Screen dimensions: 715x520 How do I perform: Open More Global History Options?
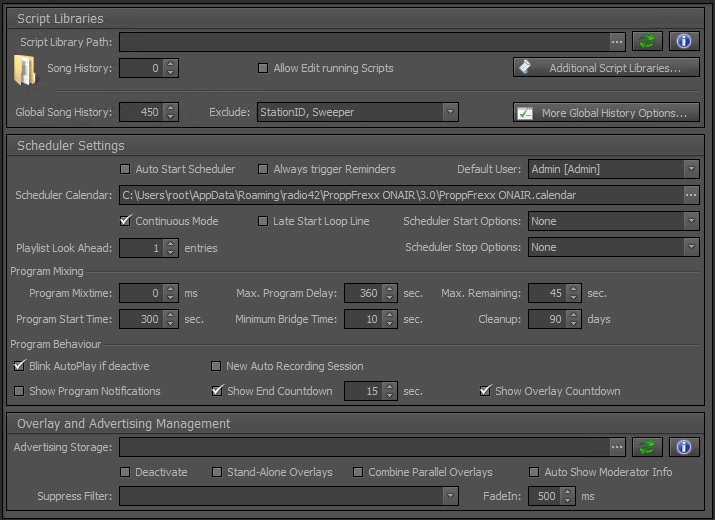point(606,112)
